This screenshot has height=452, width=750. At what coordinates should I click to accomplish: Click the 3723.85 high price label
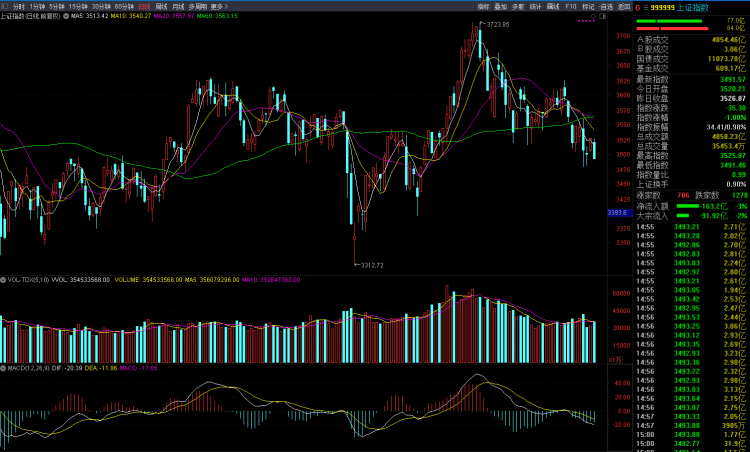click(x=497, y=24)
